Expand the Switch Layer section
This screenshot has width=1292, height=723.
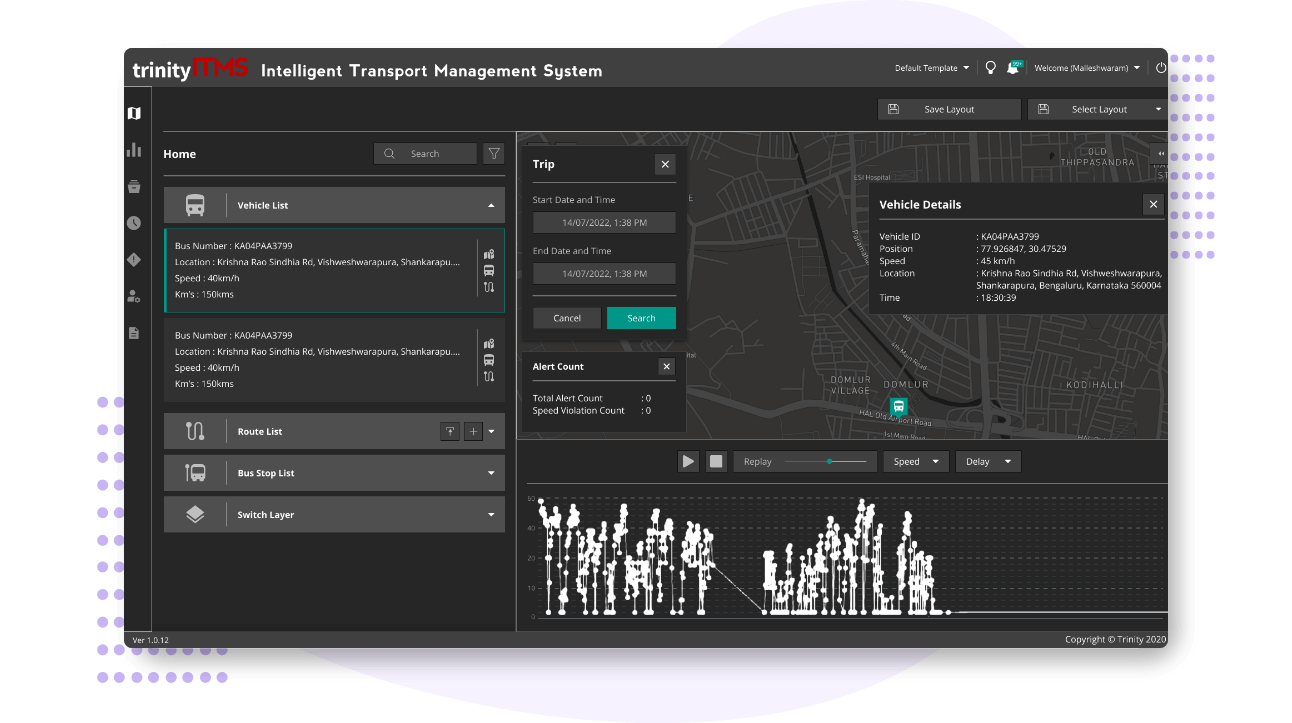(x=491, y=515)
